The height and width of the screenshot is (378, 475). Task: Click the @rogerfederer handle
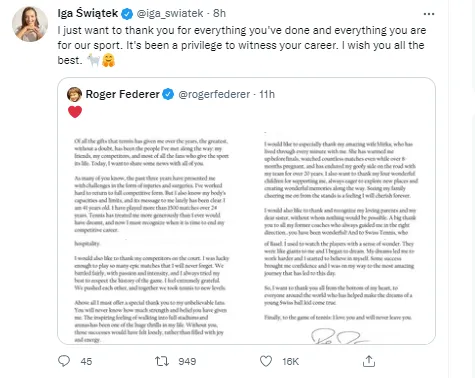pyautogui.click(x=214, y=94)
